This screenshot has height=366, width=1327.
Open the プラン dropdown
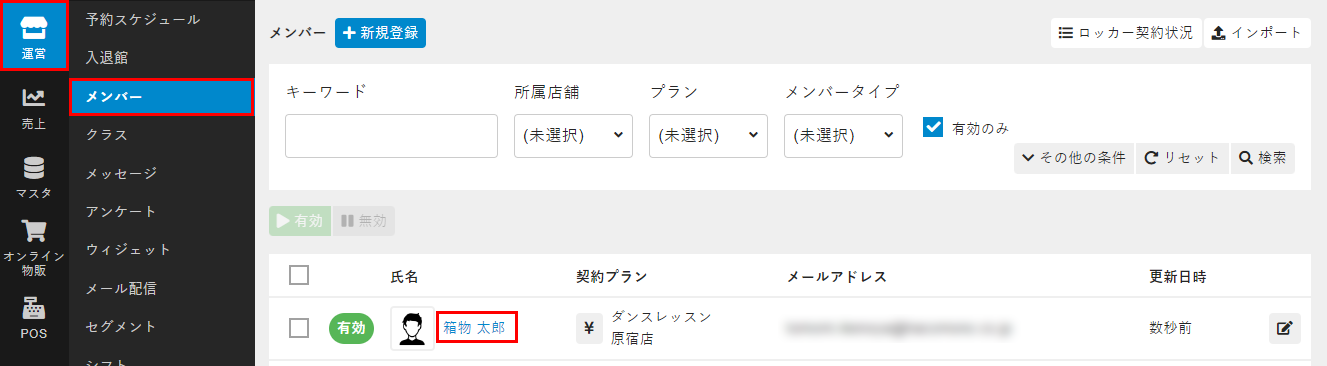pyautogui.click(x=708, y=135)
